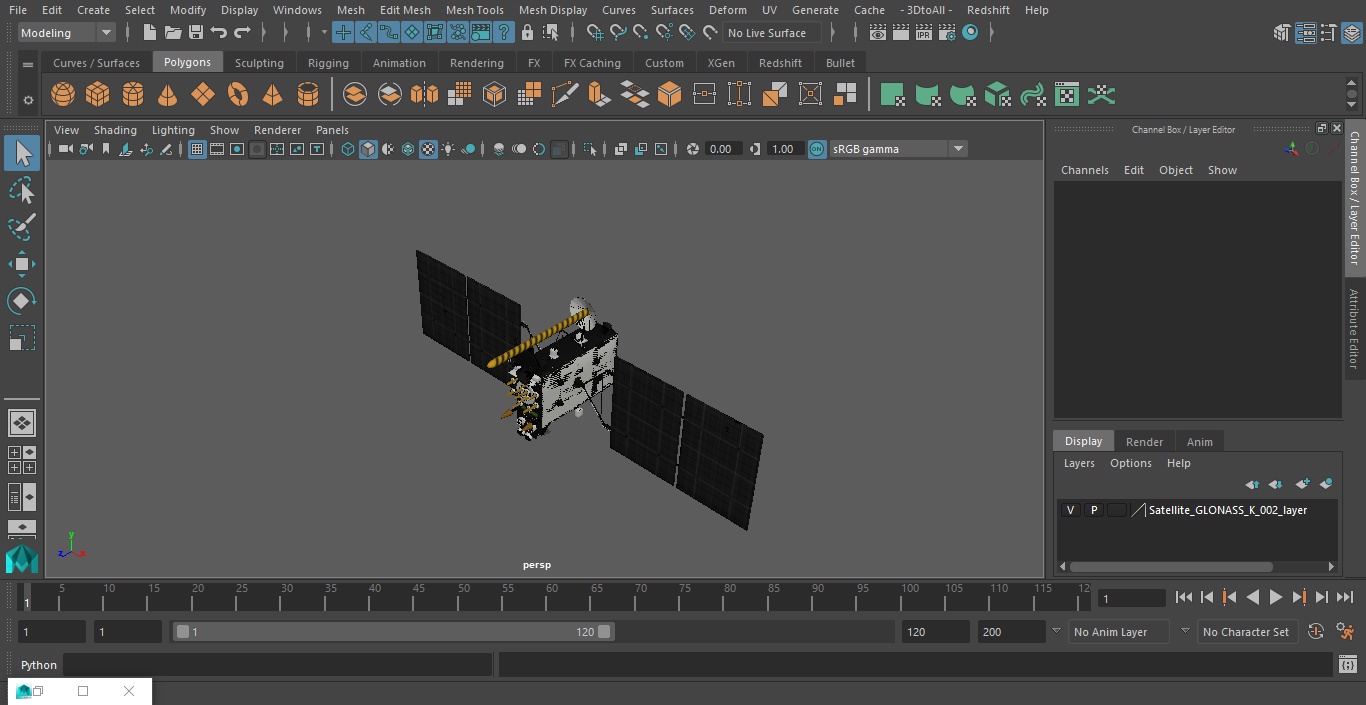The image size is (1366, 705).
Task: Toggle textured display in the viewport
Action: [428, 149]
